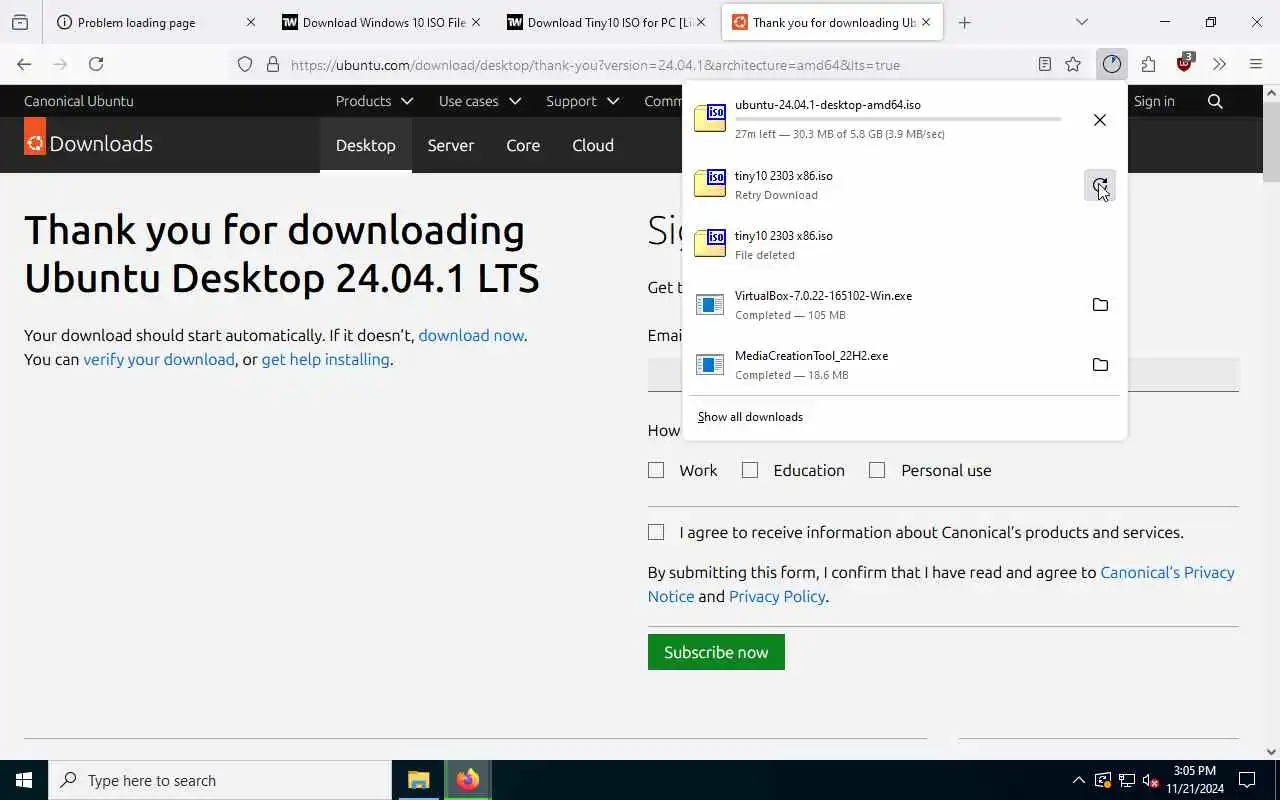Screen dimensions: 1280x800
Task: Open the site search magnifier
Action: tap(1215, 101)
